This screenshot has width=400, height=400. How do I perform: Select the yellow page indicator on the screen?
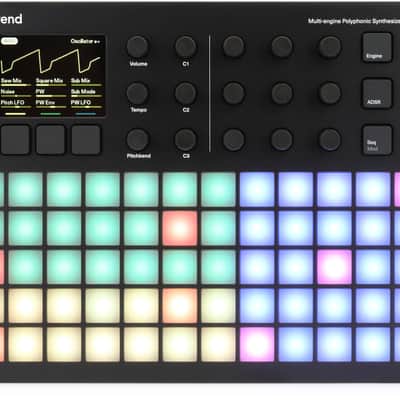coord(16,114)
